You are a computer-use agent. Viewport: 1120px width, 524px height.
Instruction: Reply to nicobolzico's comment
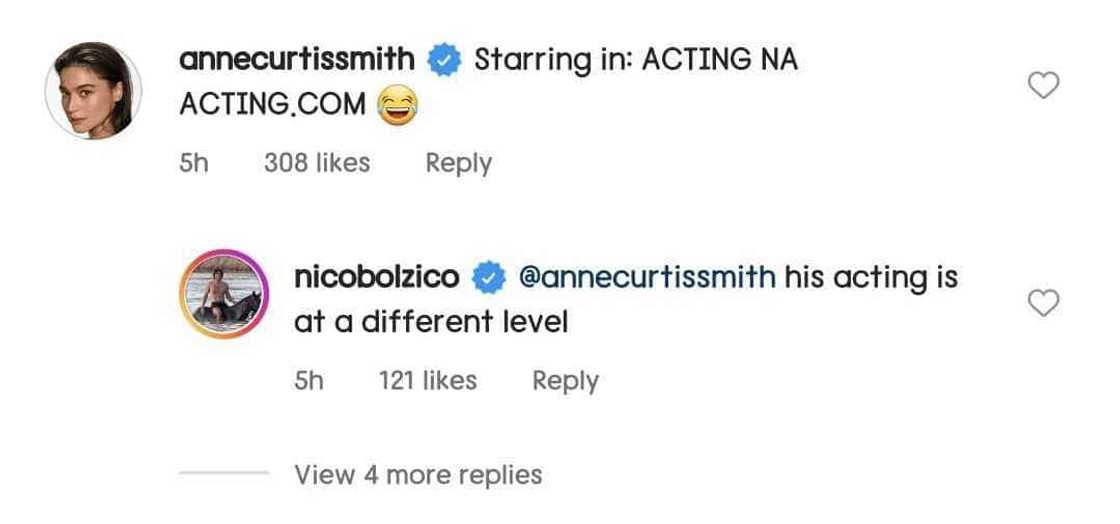(x=565, y=381)
